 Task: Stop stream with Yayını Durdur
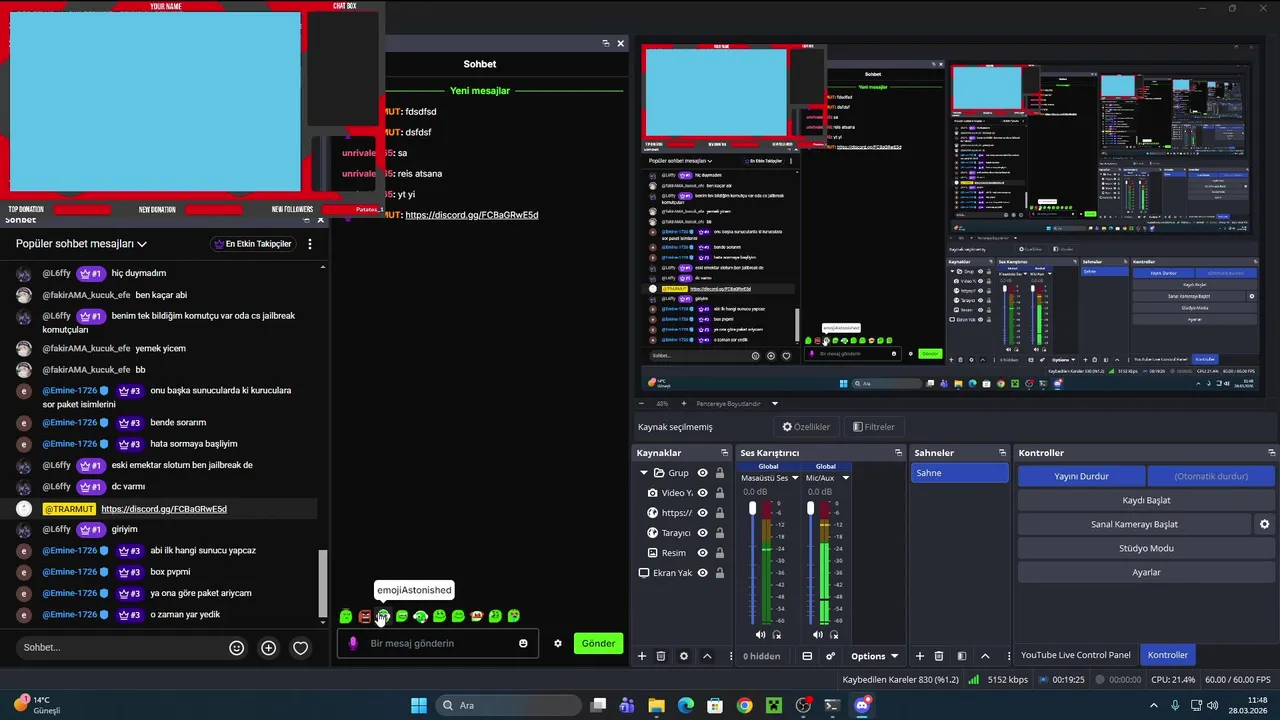(x=1081, y=476)
